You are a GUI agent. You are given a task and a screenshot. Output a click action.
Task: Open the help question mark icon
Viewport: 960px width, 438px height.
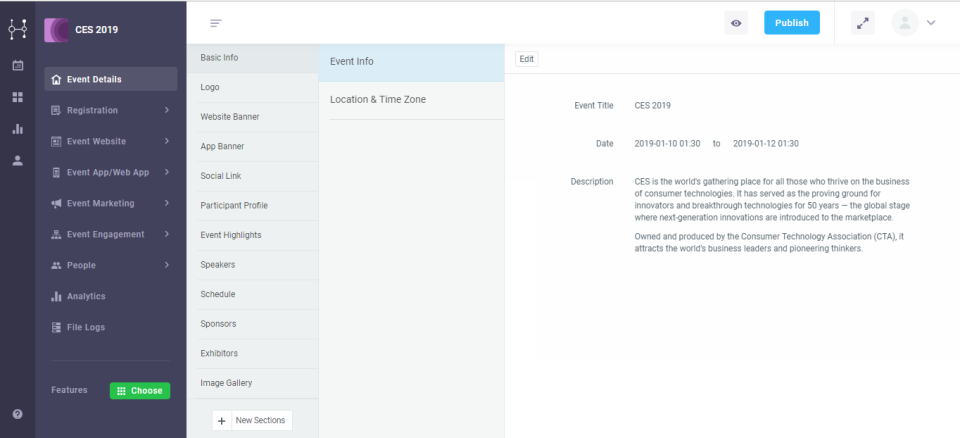(x=18, y=414)
